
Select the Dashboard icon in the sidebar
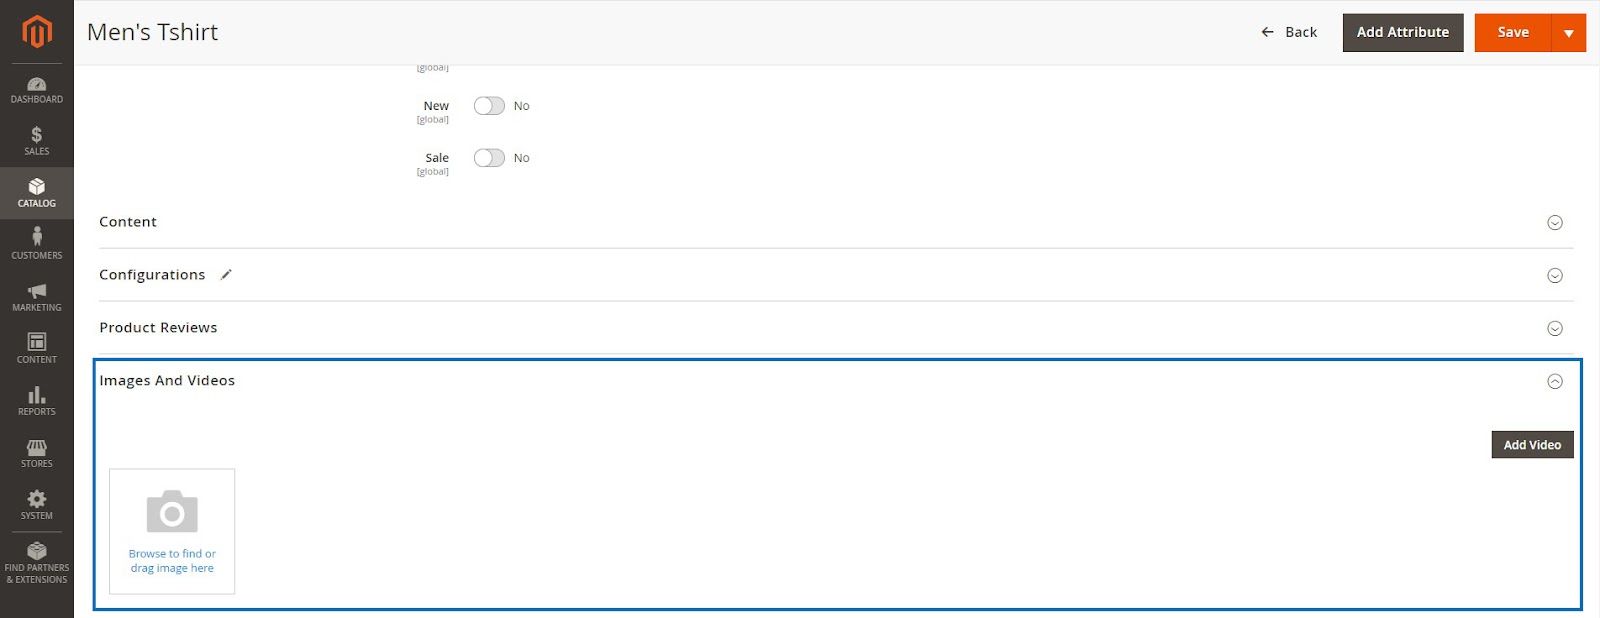[x=36, y=85]
